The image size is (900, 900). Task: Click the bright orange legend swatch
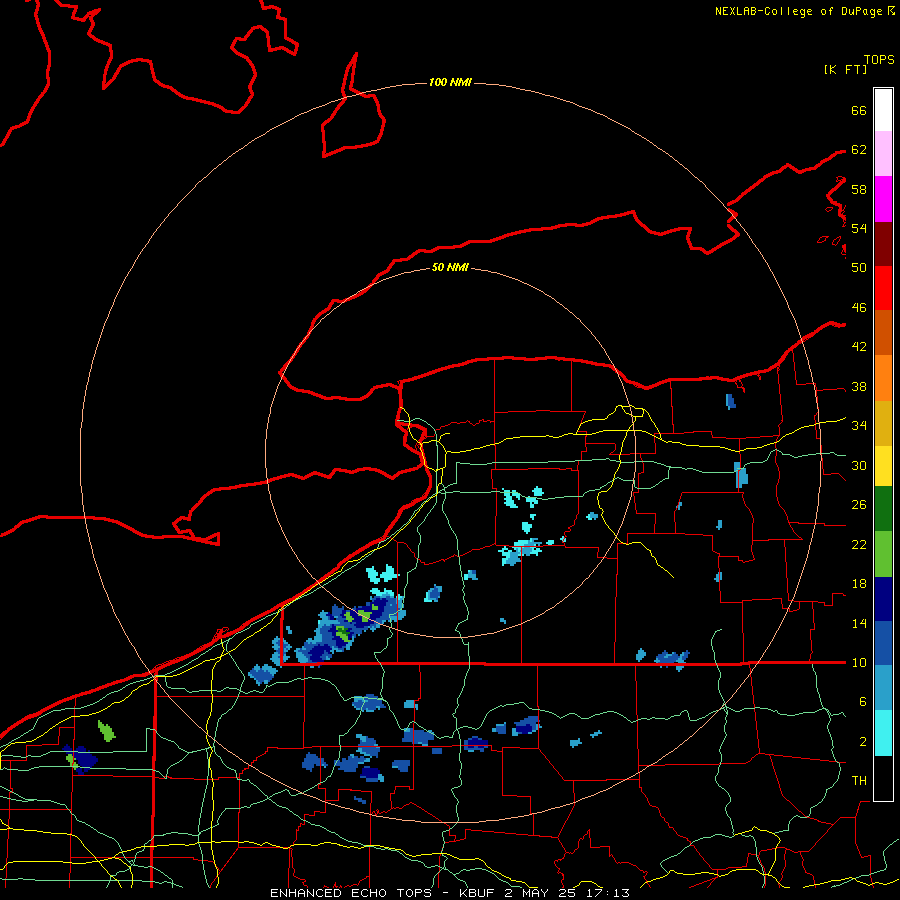pos(883,378)
